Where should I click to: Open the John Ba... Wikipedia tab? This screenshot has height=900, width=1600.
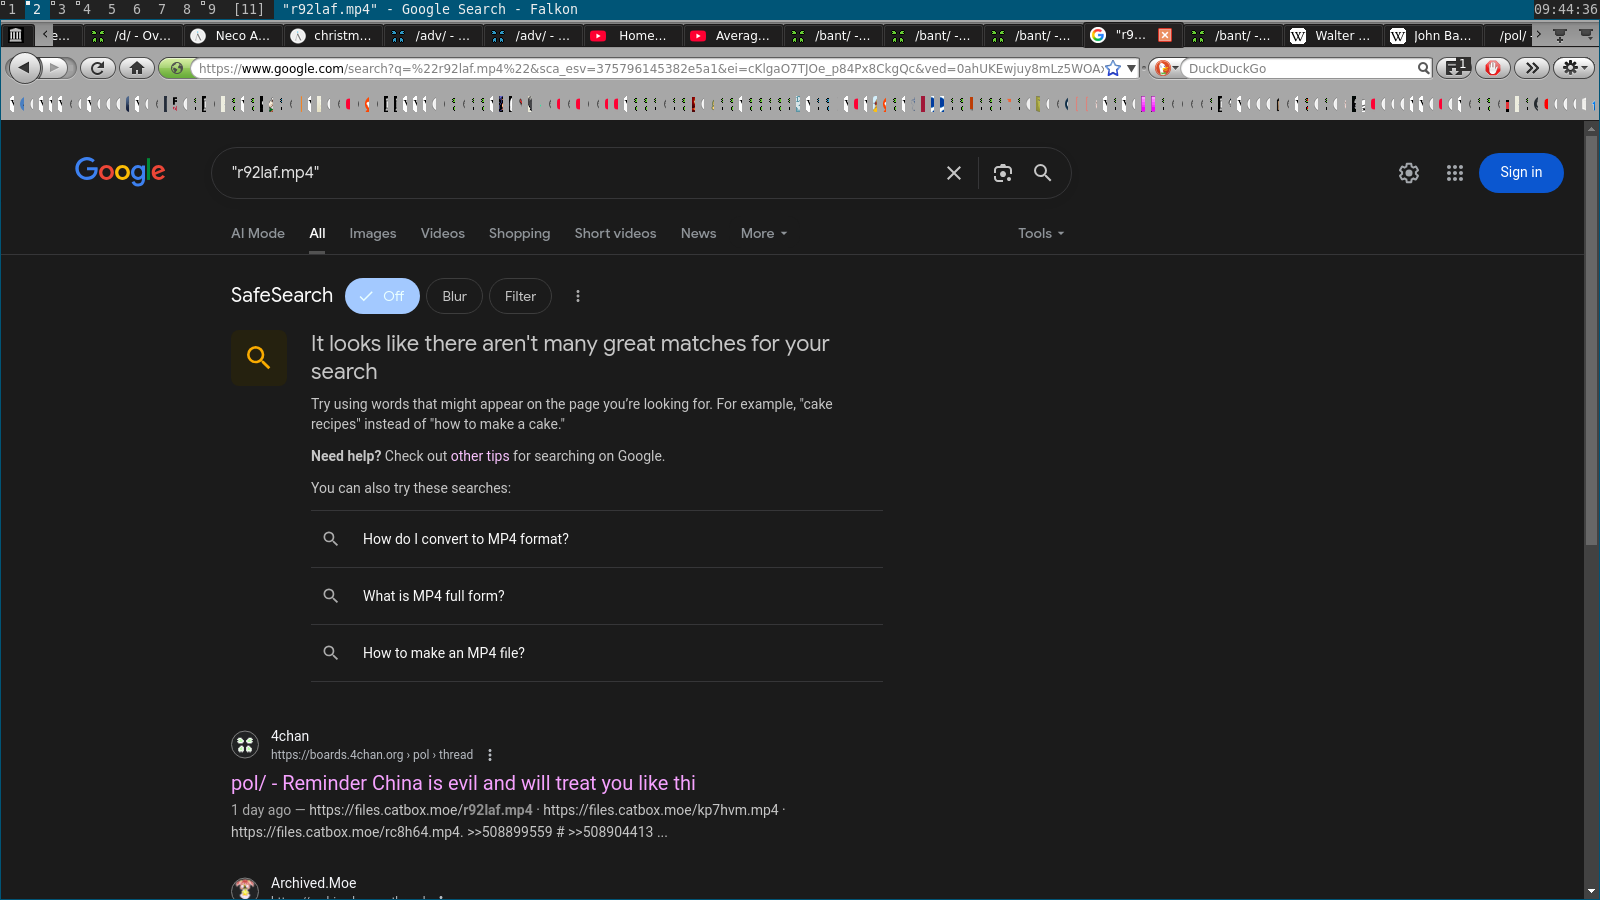(x=1432, y=35)
